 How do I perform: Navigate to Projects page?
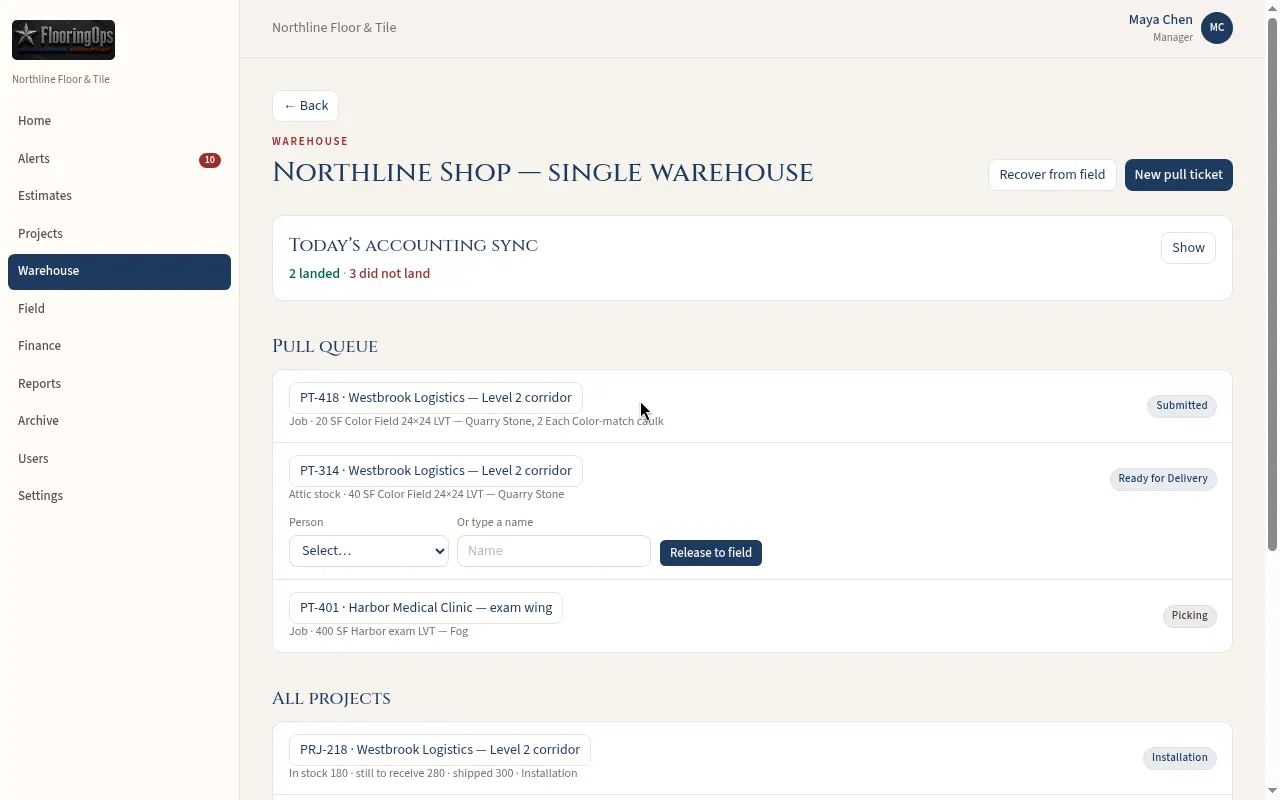coord(119,234)
